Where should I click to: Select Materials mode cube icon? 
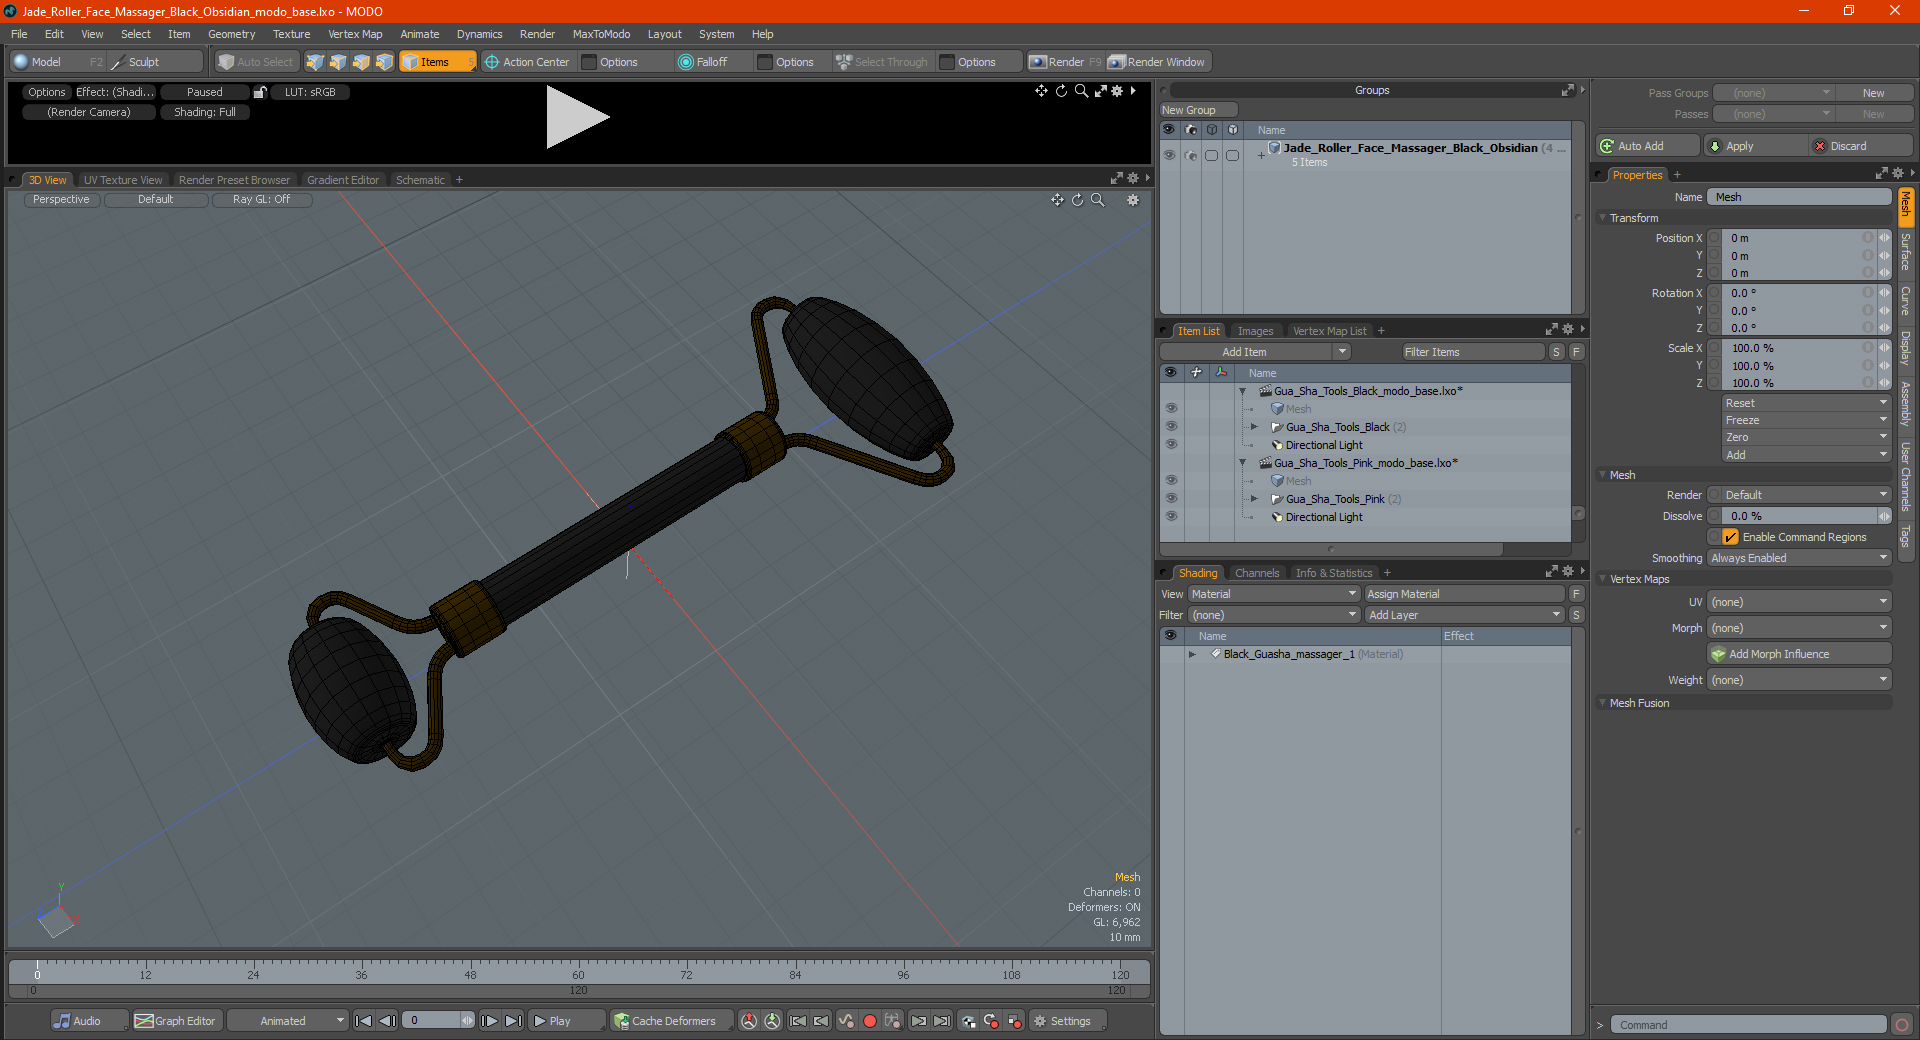[x=384, y=62]
